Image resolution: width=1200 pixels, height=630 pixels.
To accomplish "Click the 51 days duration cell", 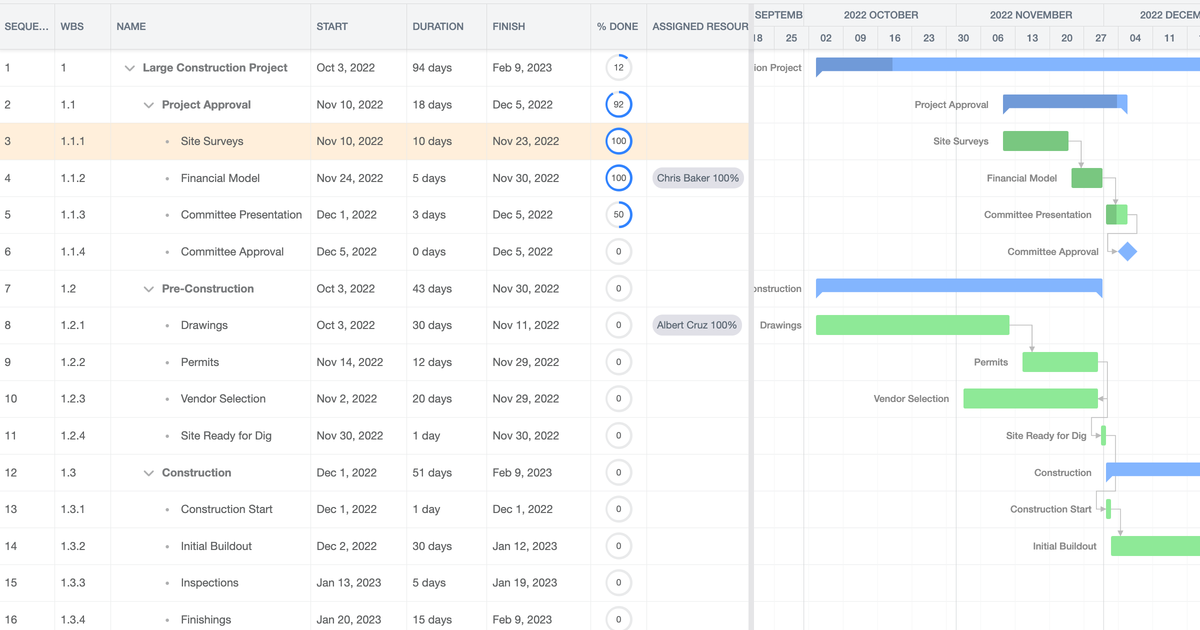I will point(447,473).
